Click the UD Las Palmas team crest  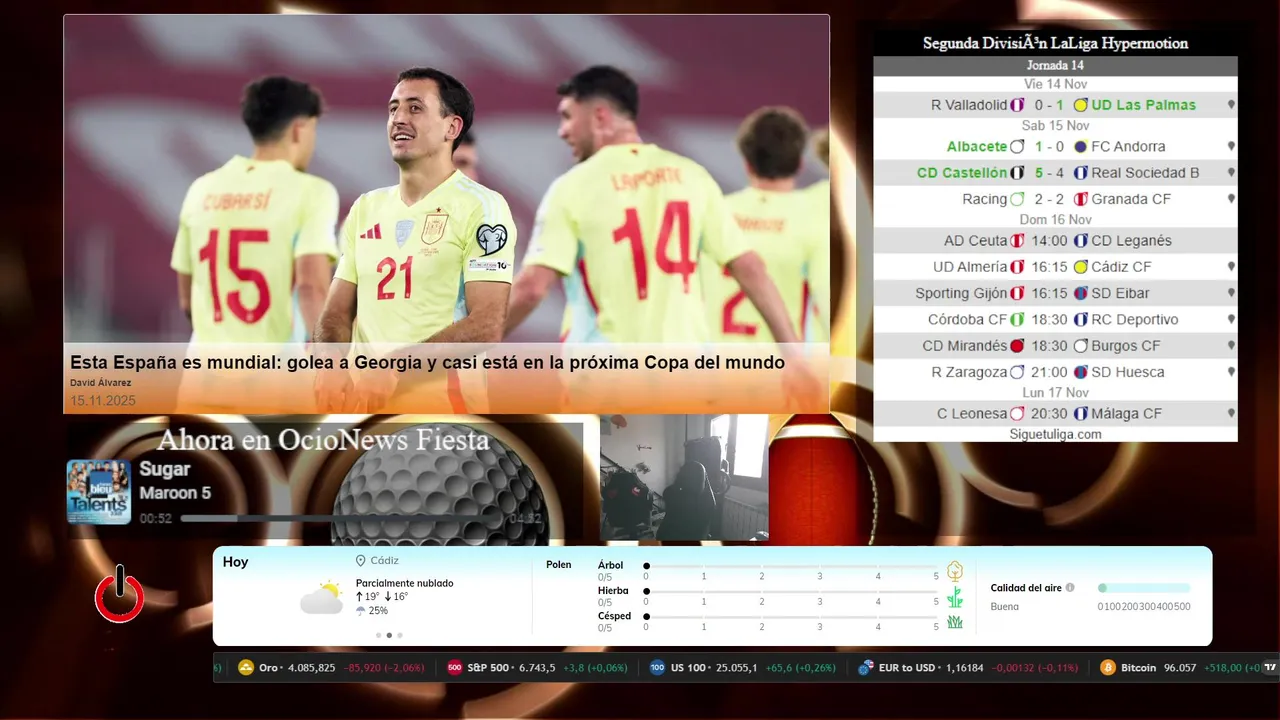pyautogui.click(x=1080, y=105)
